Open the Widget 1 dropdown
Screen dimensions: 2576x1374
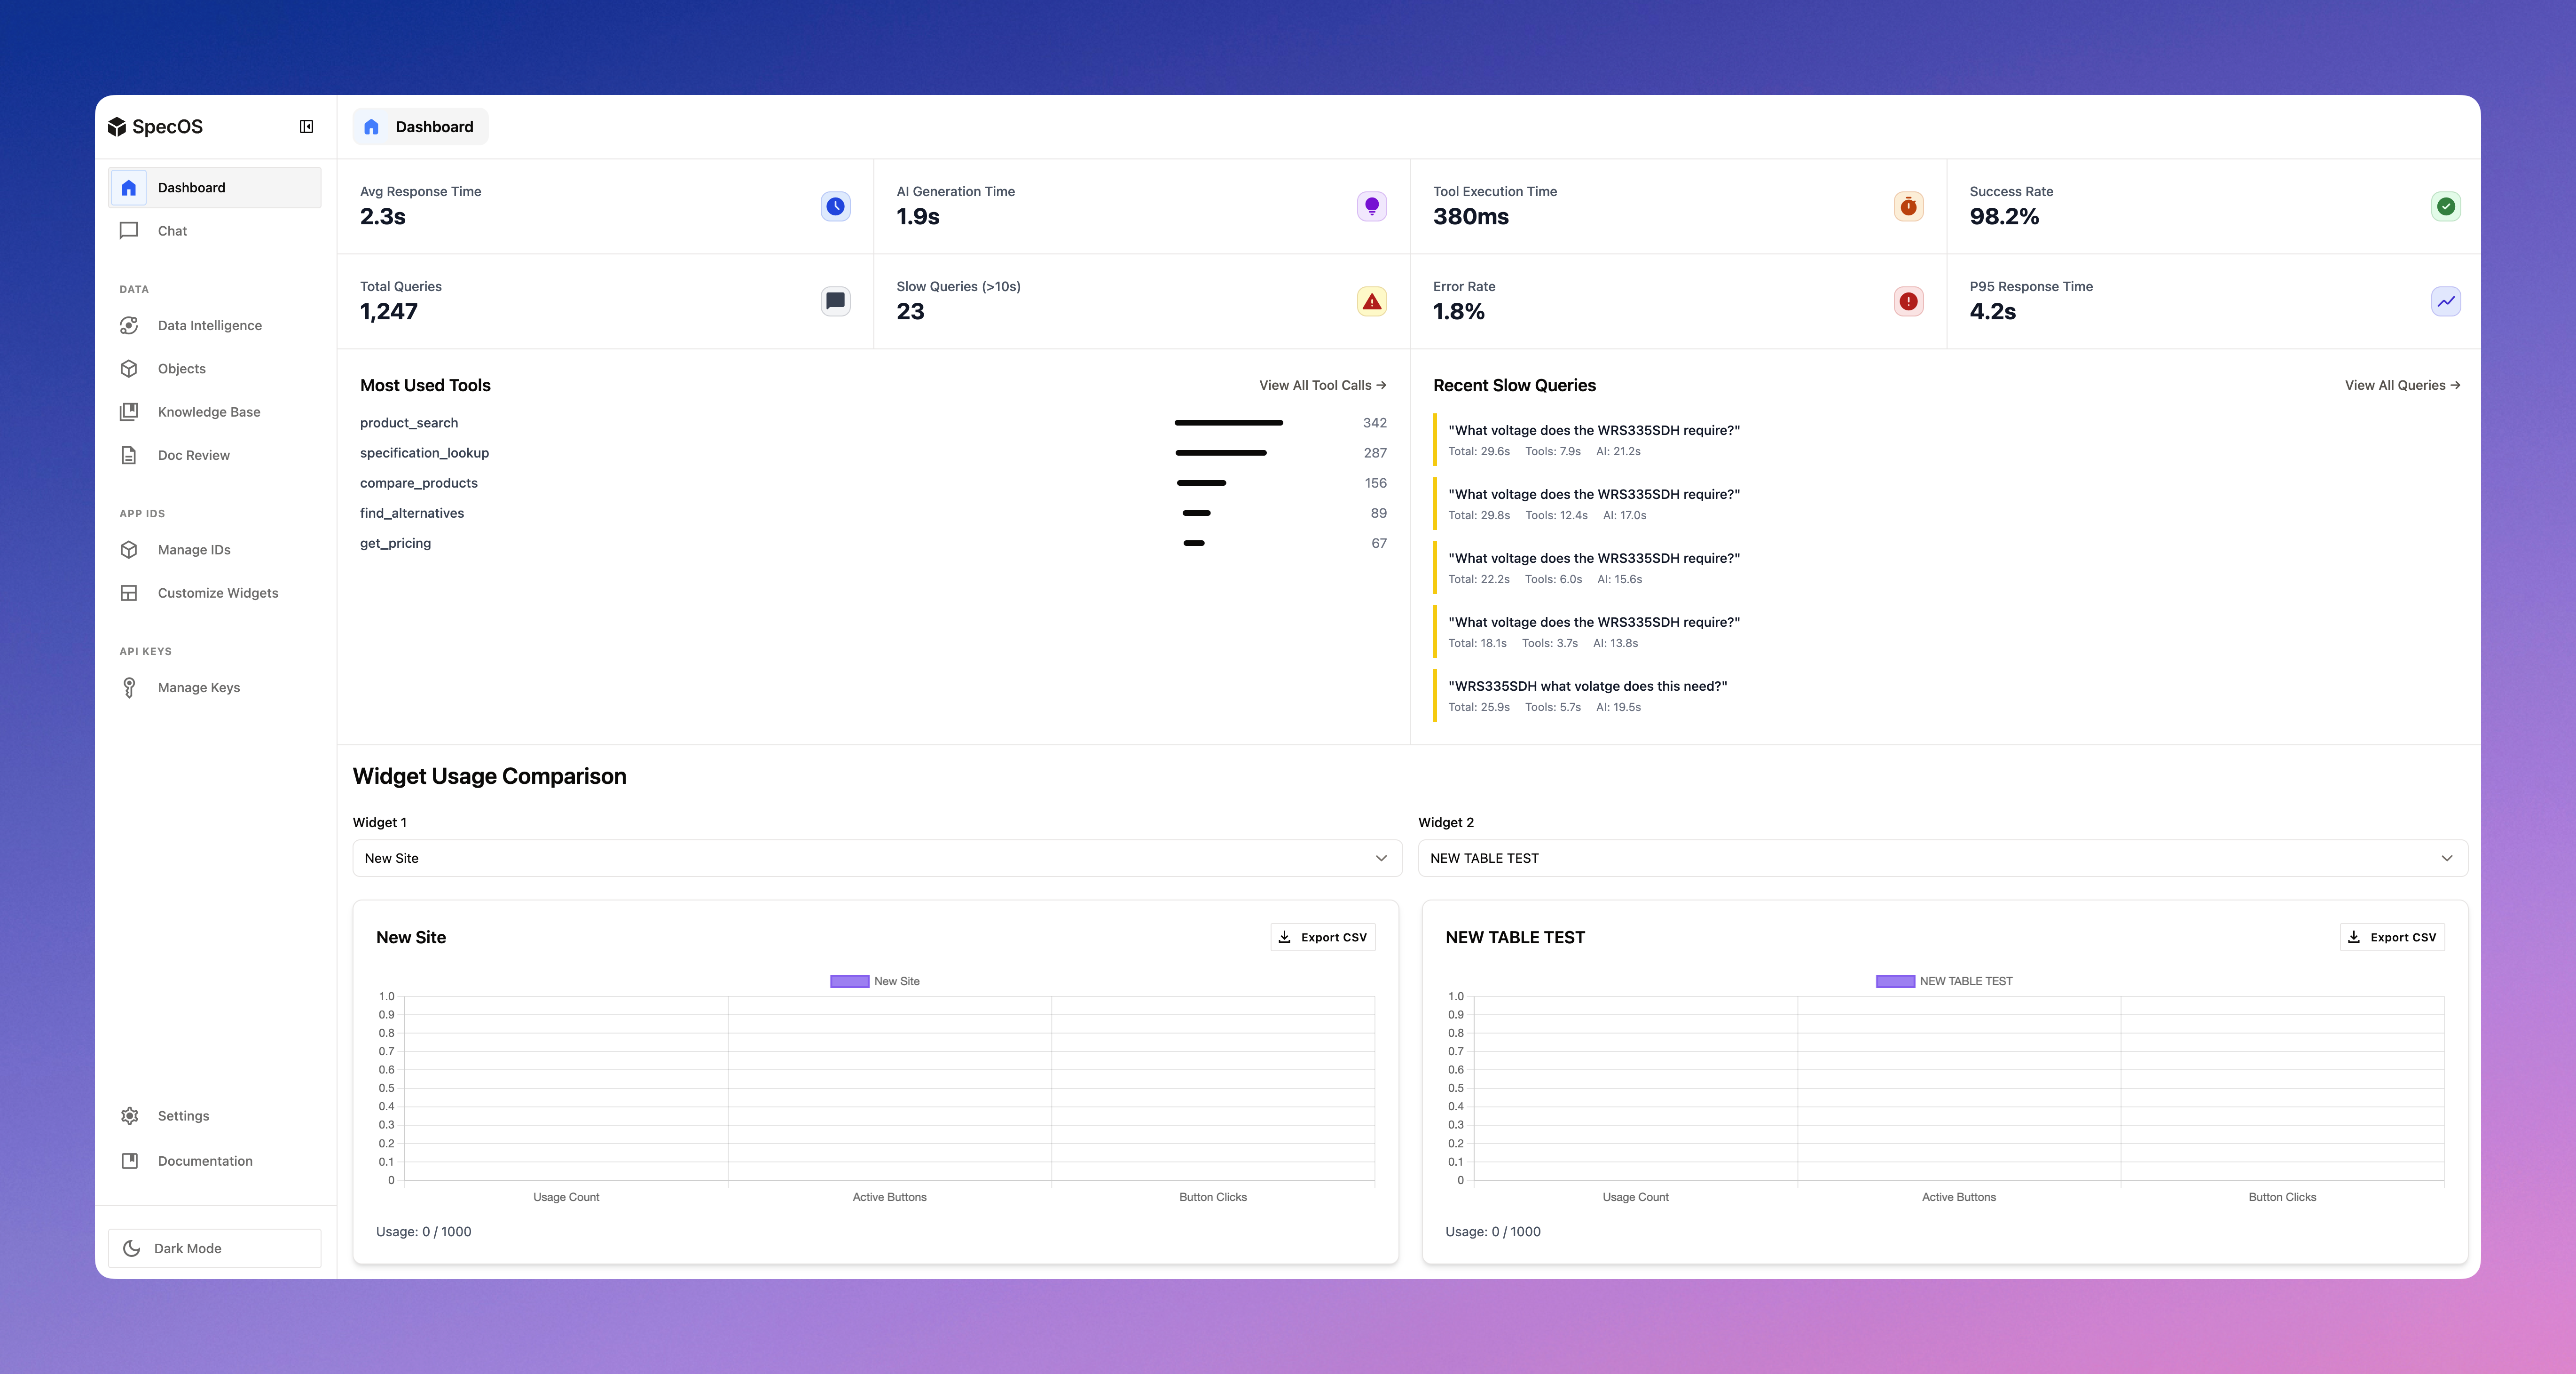[876, 858]
